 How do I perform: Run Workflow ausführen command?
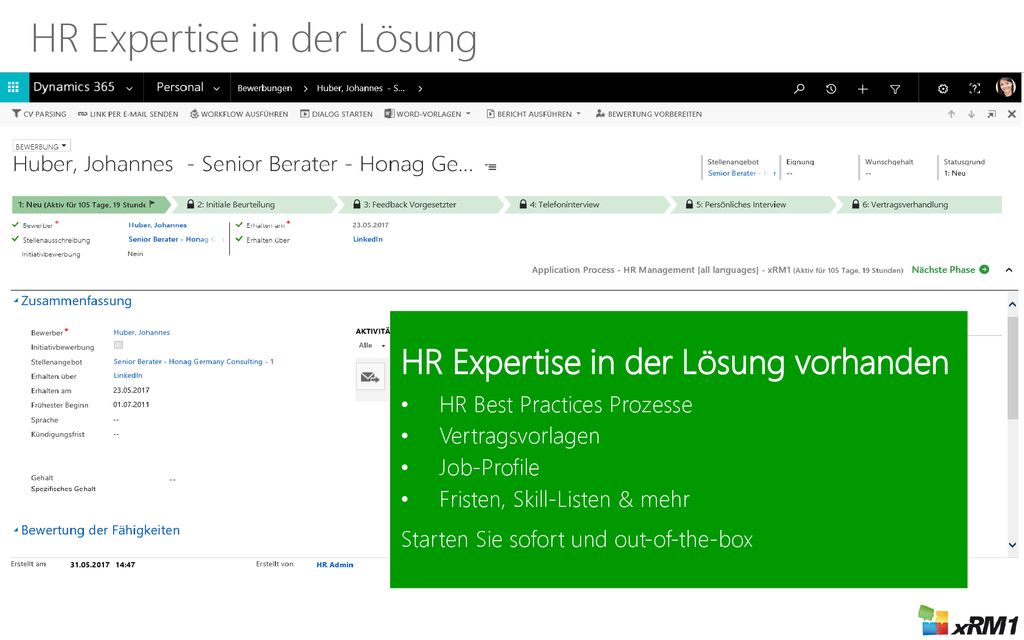(239, 114)
